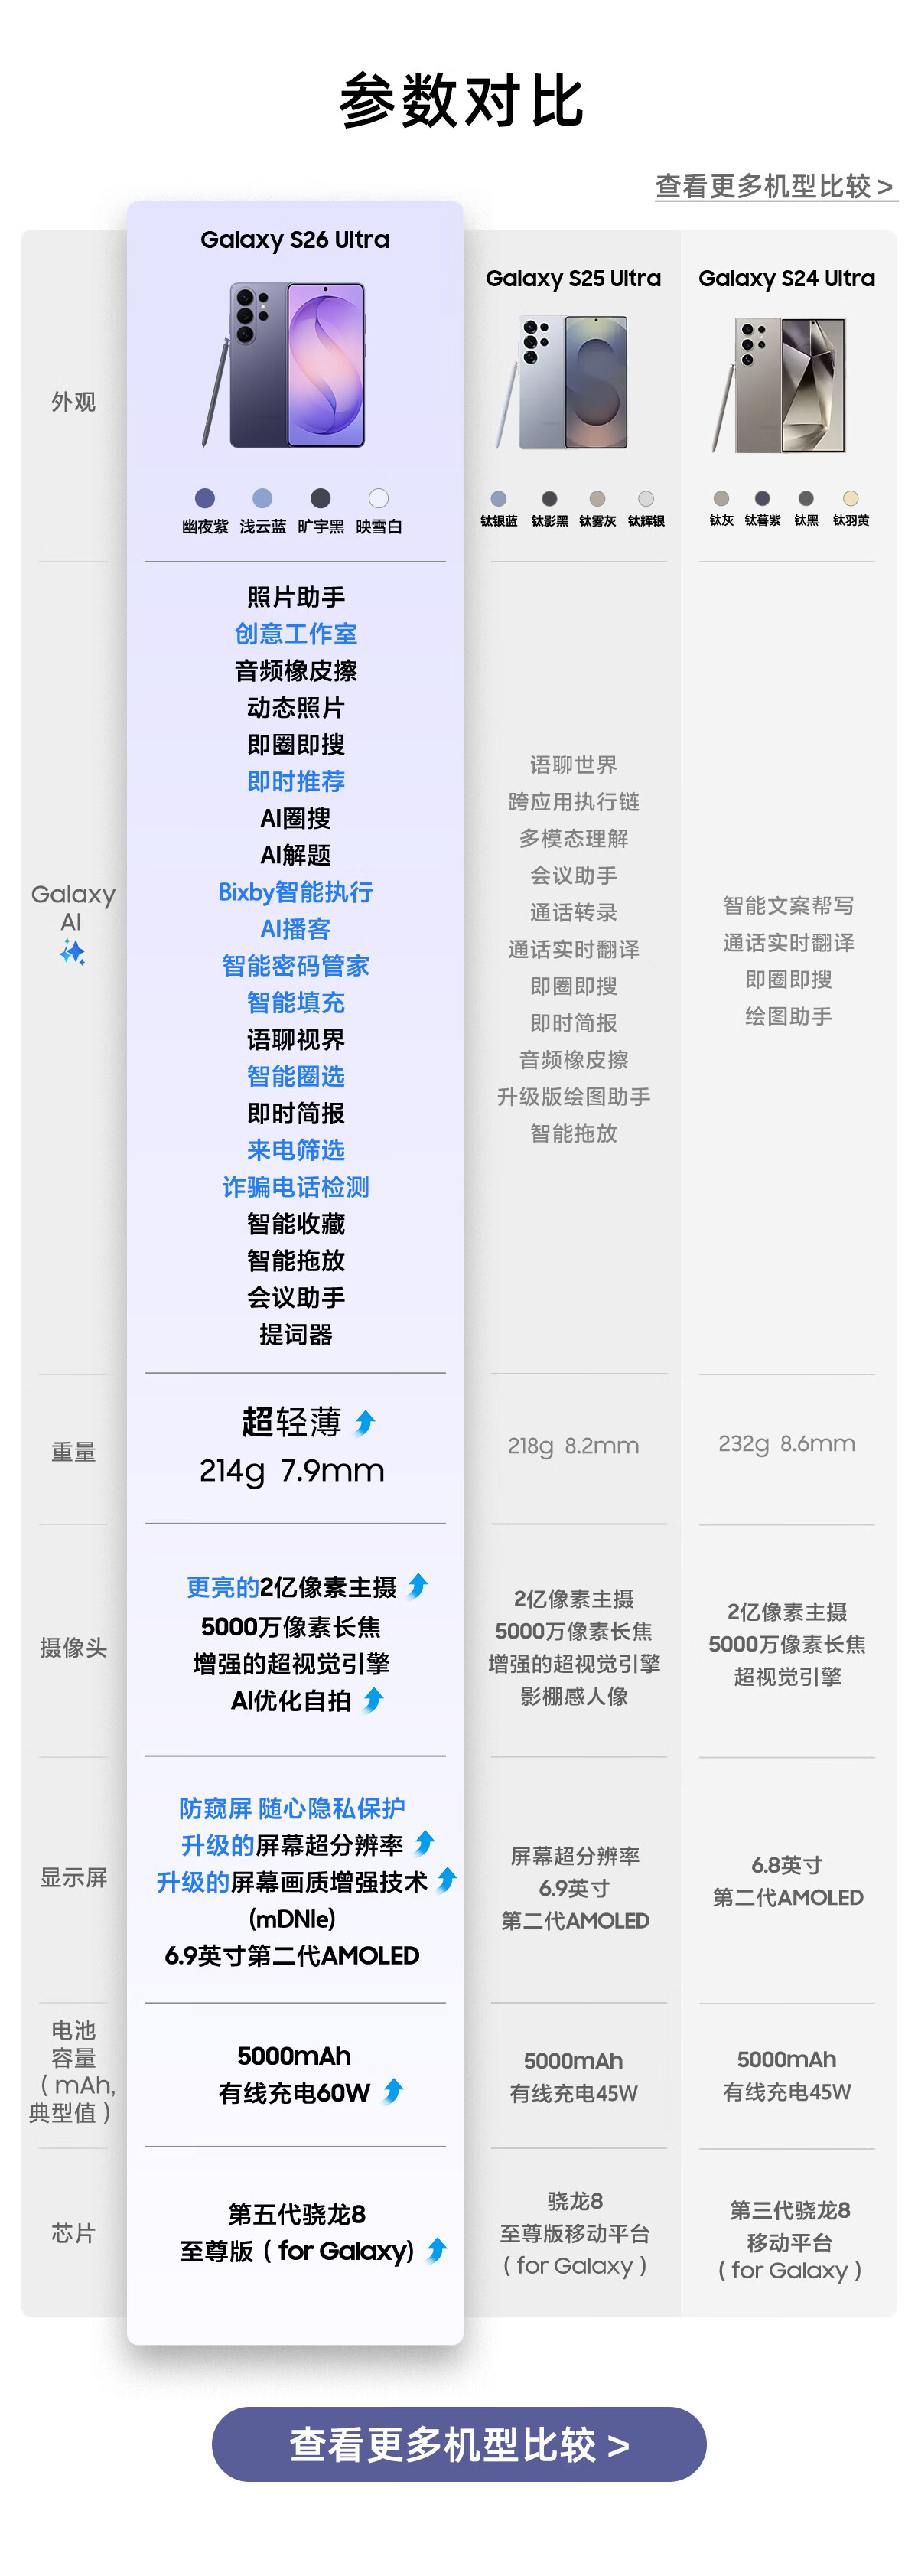
Task: Click the '智能密码管家' feature text
Action: click(296, 966)
